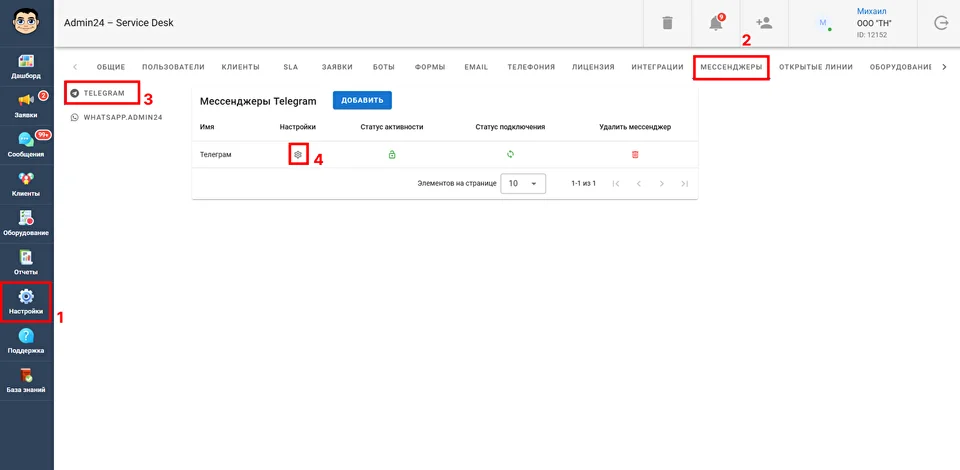The height and width of the screenshot is (470, 960).
Task: Open the База знаний sidebar section
Action: point(26,381)
